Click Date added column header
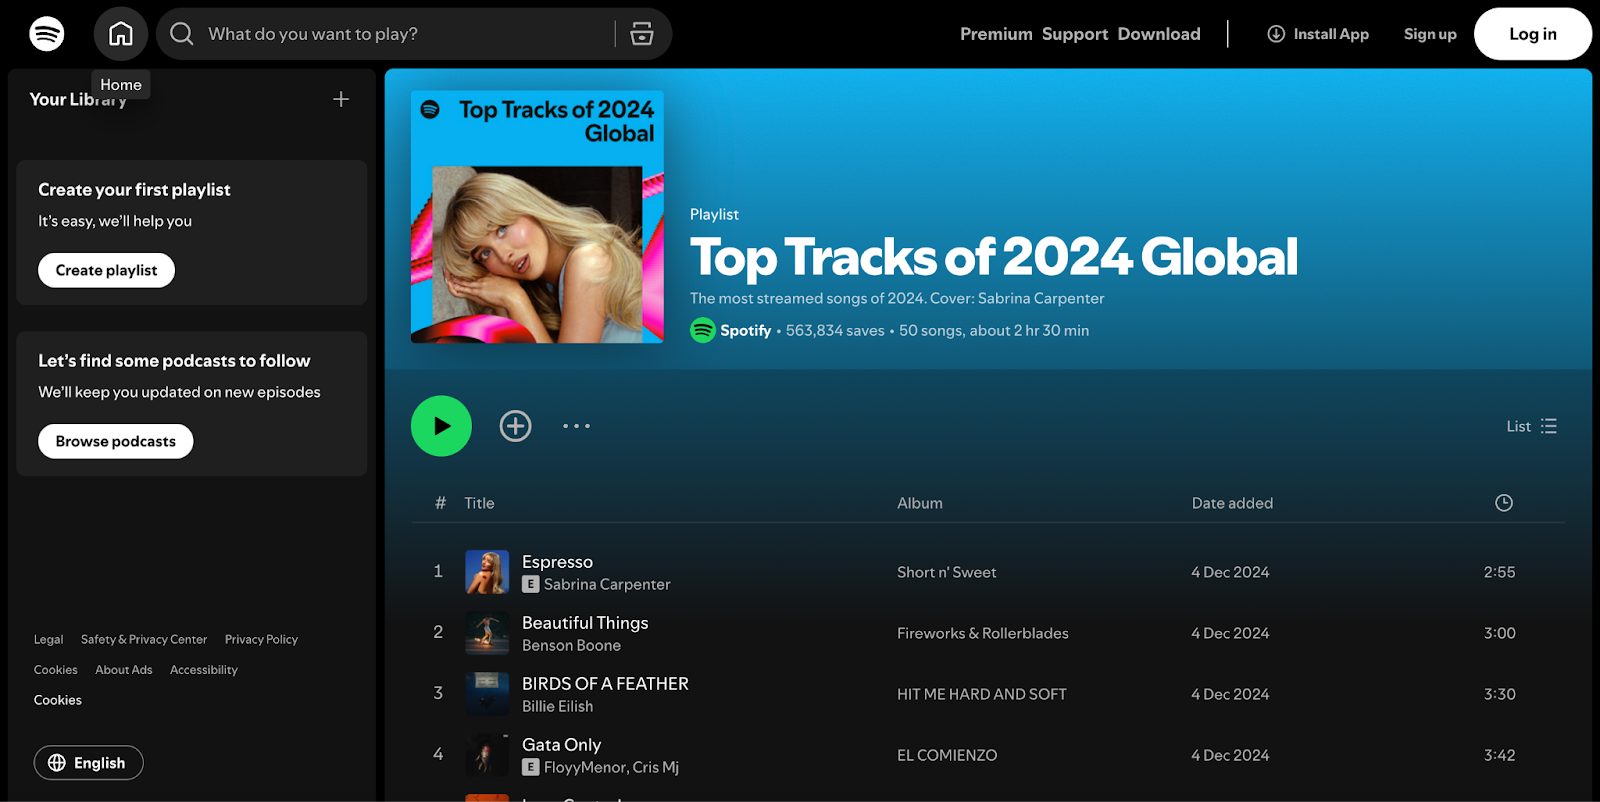Viewport: 1600px width, 802px height. [1232, 504]
